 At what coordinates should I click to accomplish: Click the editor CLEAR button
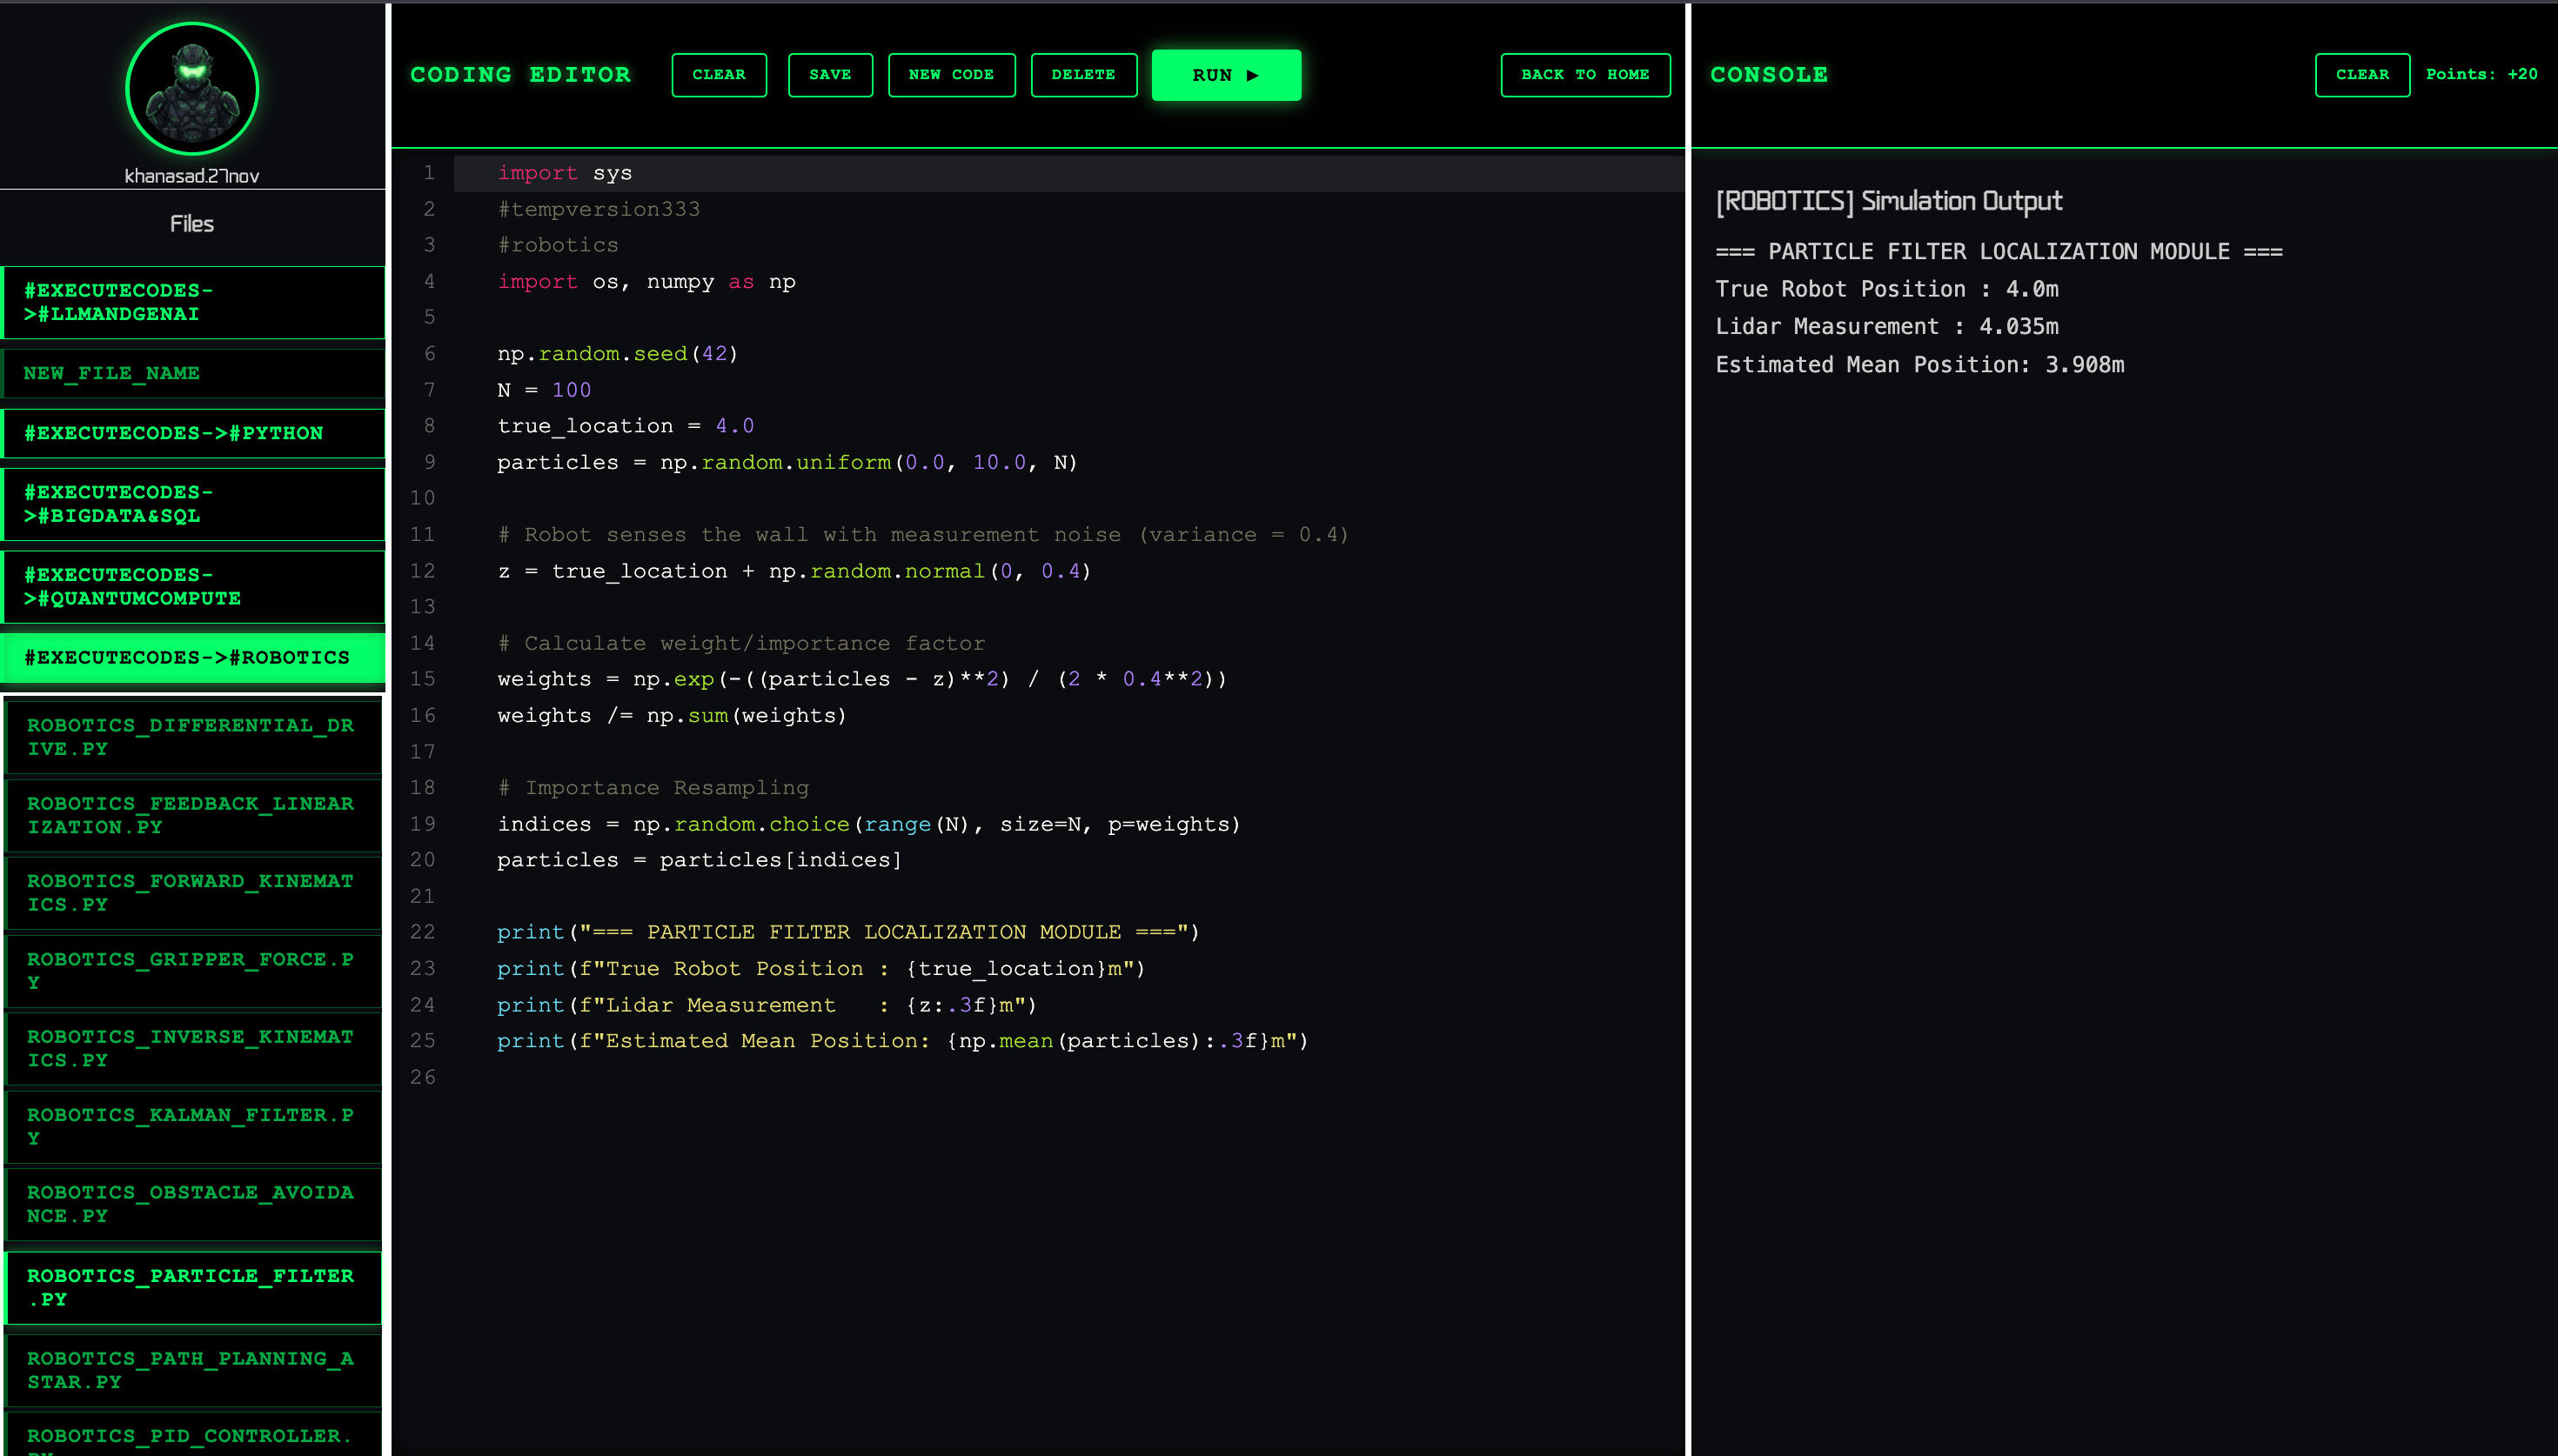click(719, 75)
